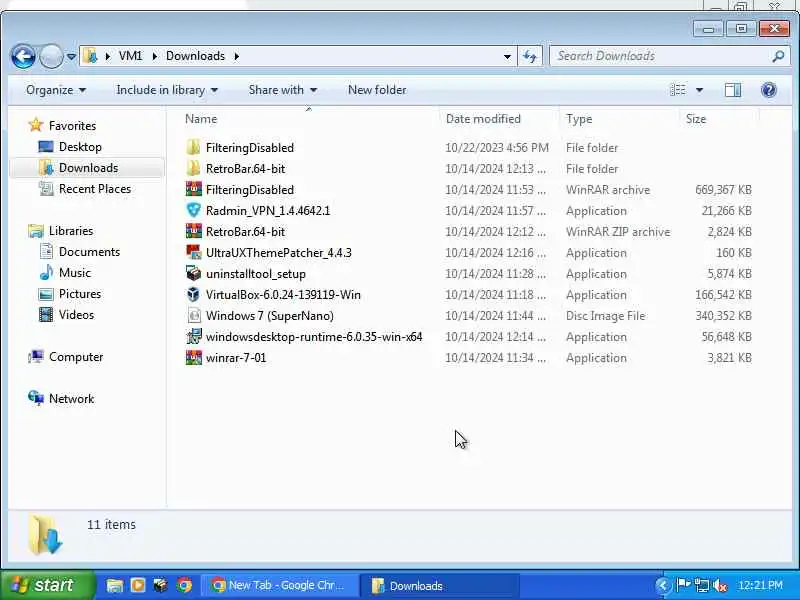Select the FilteringDisabled WinRAR archive icon
The image size is (800, 600).
pyautogui.click(x=193, y=189)
